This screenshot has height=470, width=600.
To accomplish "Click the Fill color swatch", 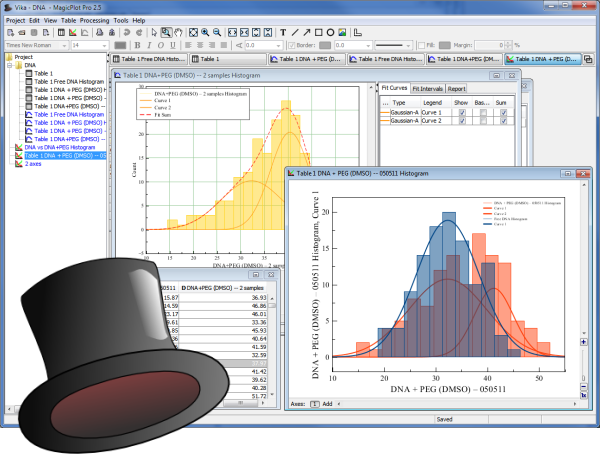I will pos(444,46).
